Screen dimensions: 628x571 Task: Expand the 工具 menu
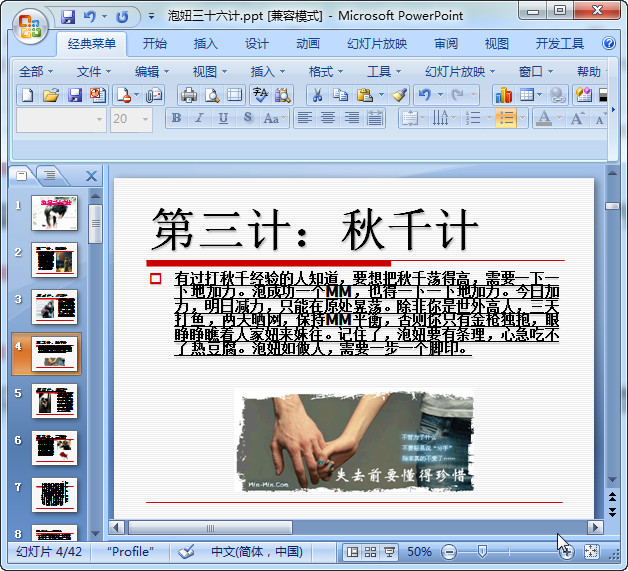[384, 72]
